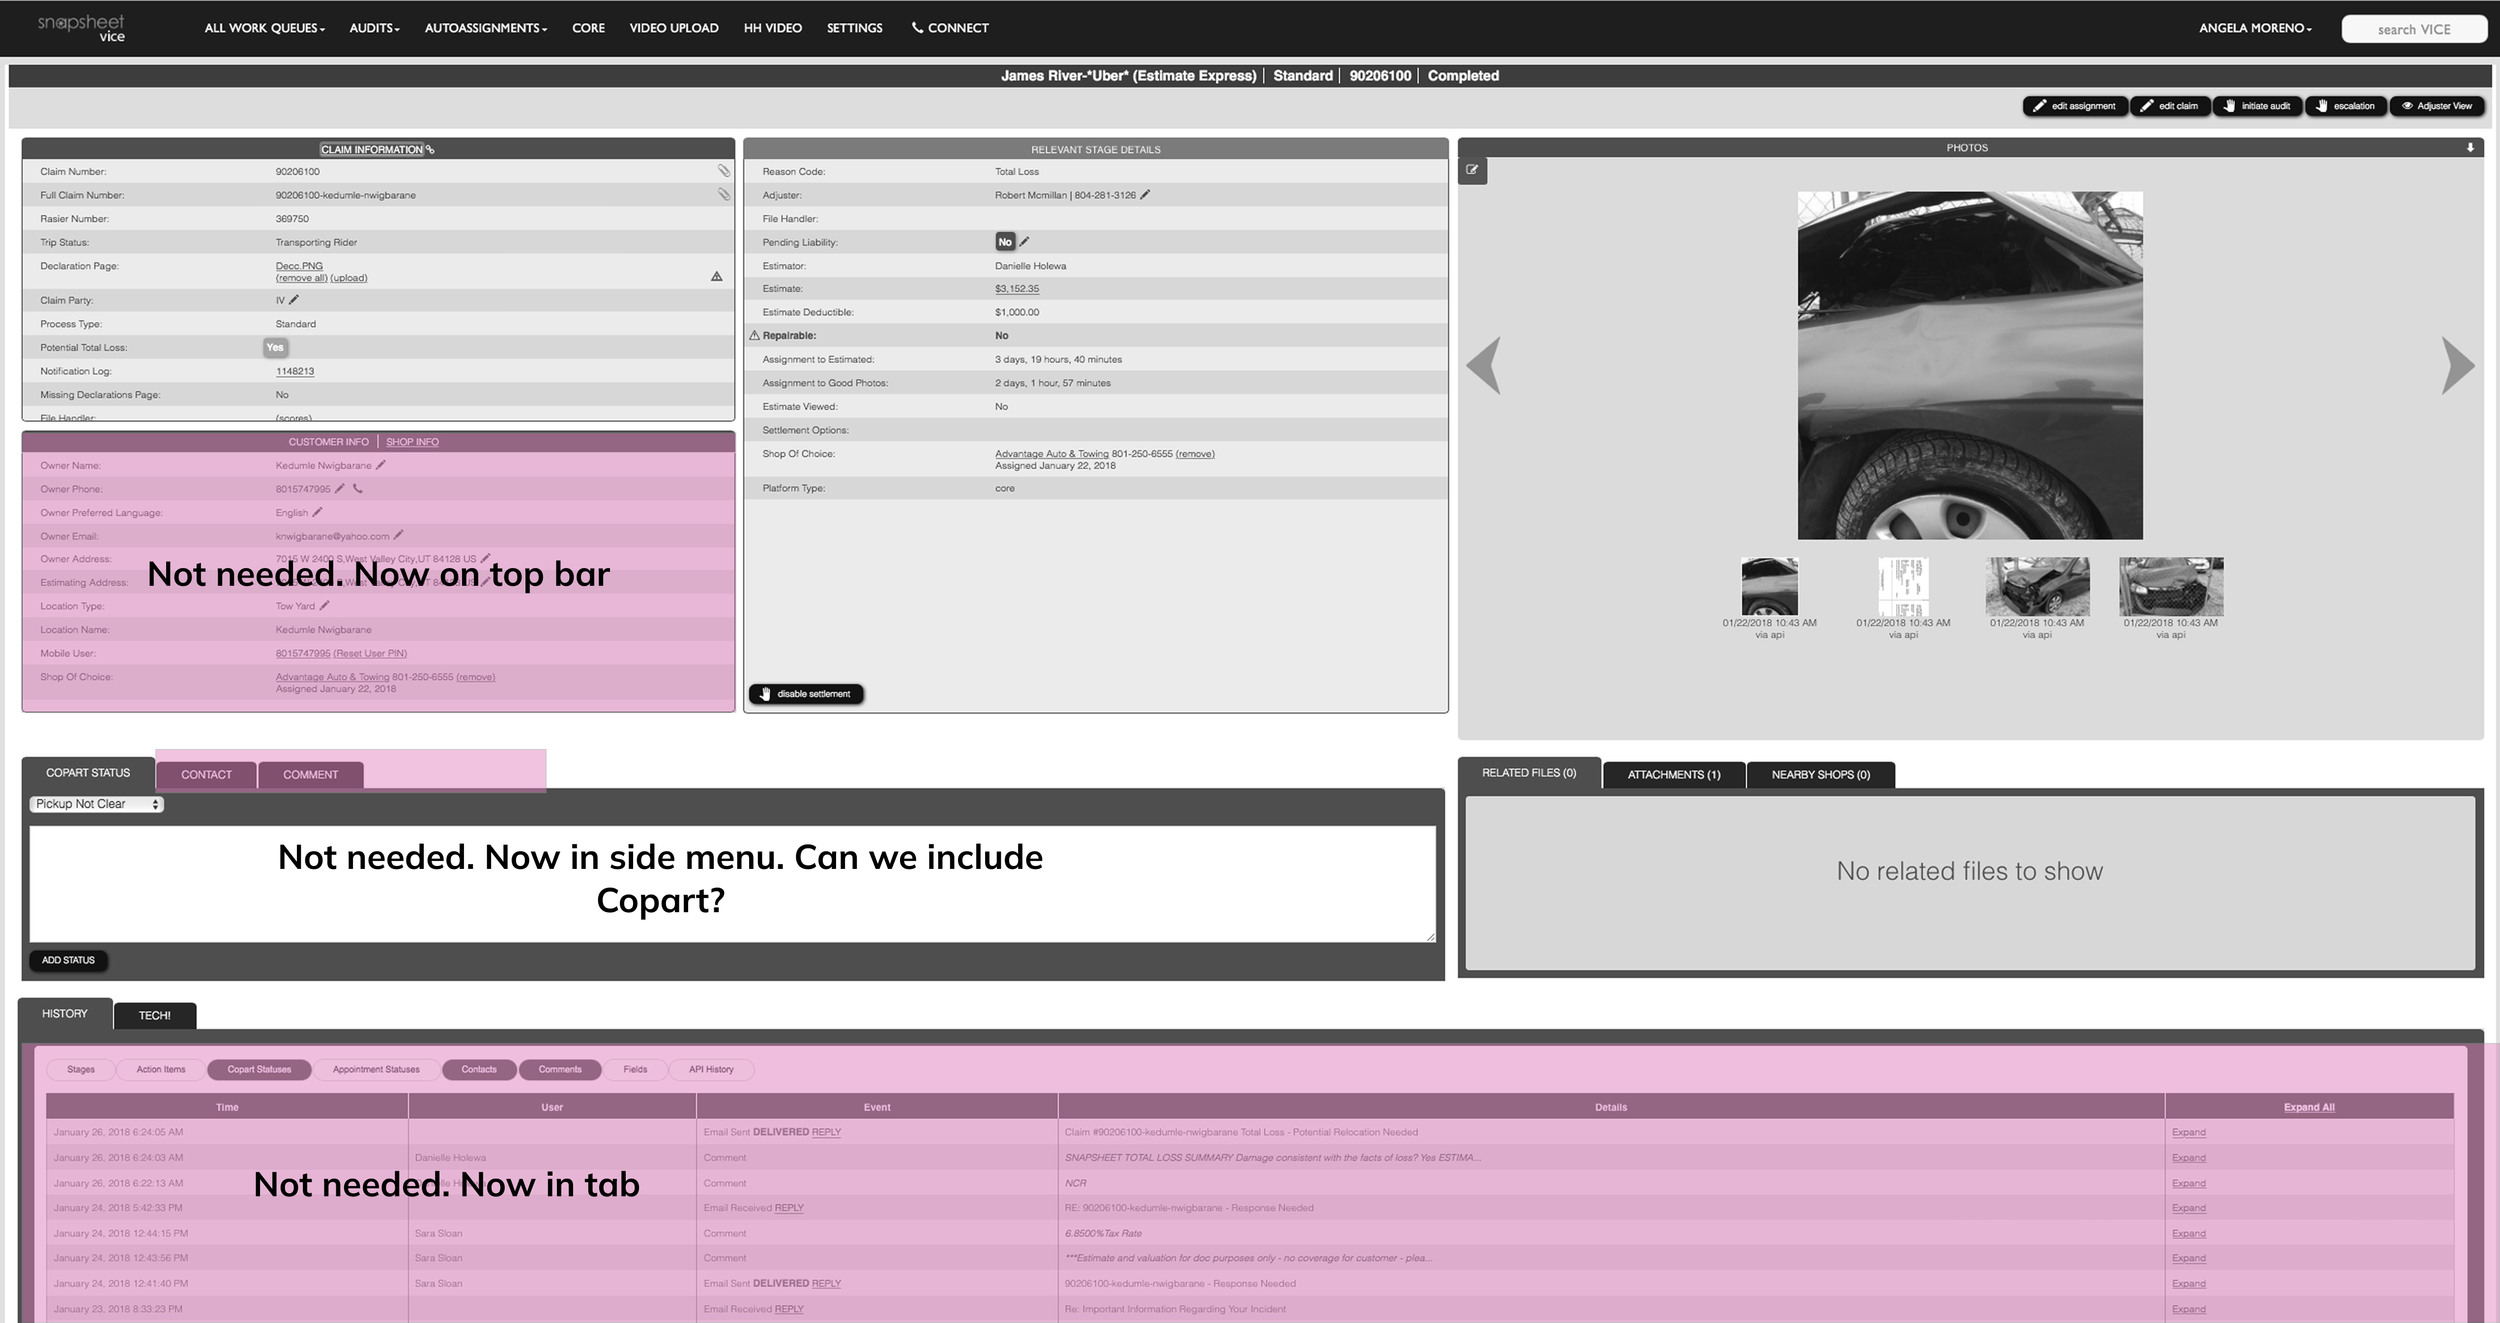Click phone icon next to Owner Phone

tap(358, 489)
